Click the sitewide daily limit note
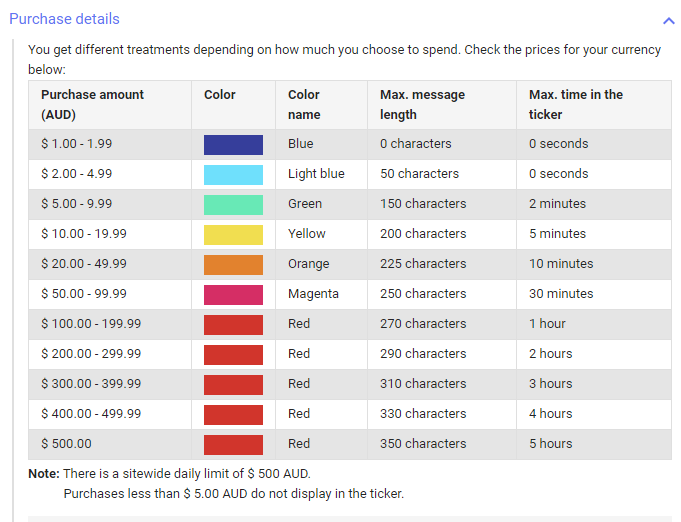This screenshot has width=681, height=522. (x=169, y=473)
